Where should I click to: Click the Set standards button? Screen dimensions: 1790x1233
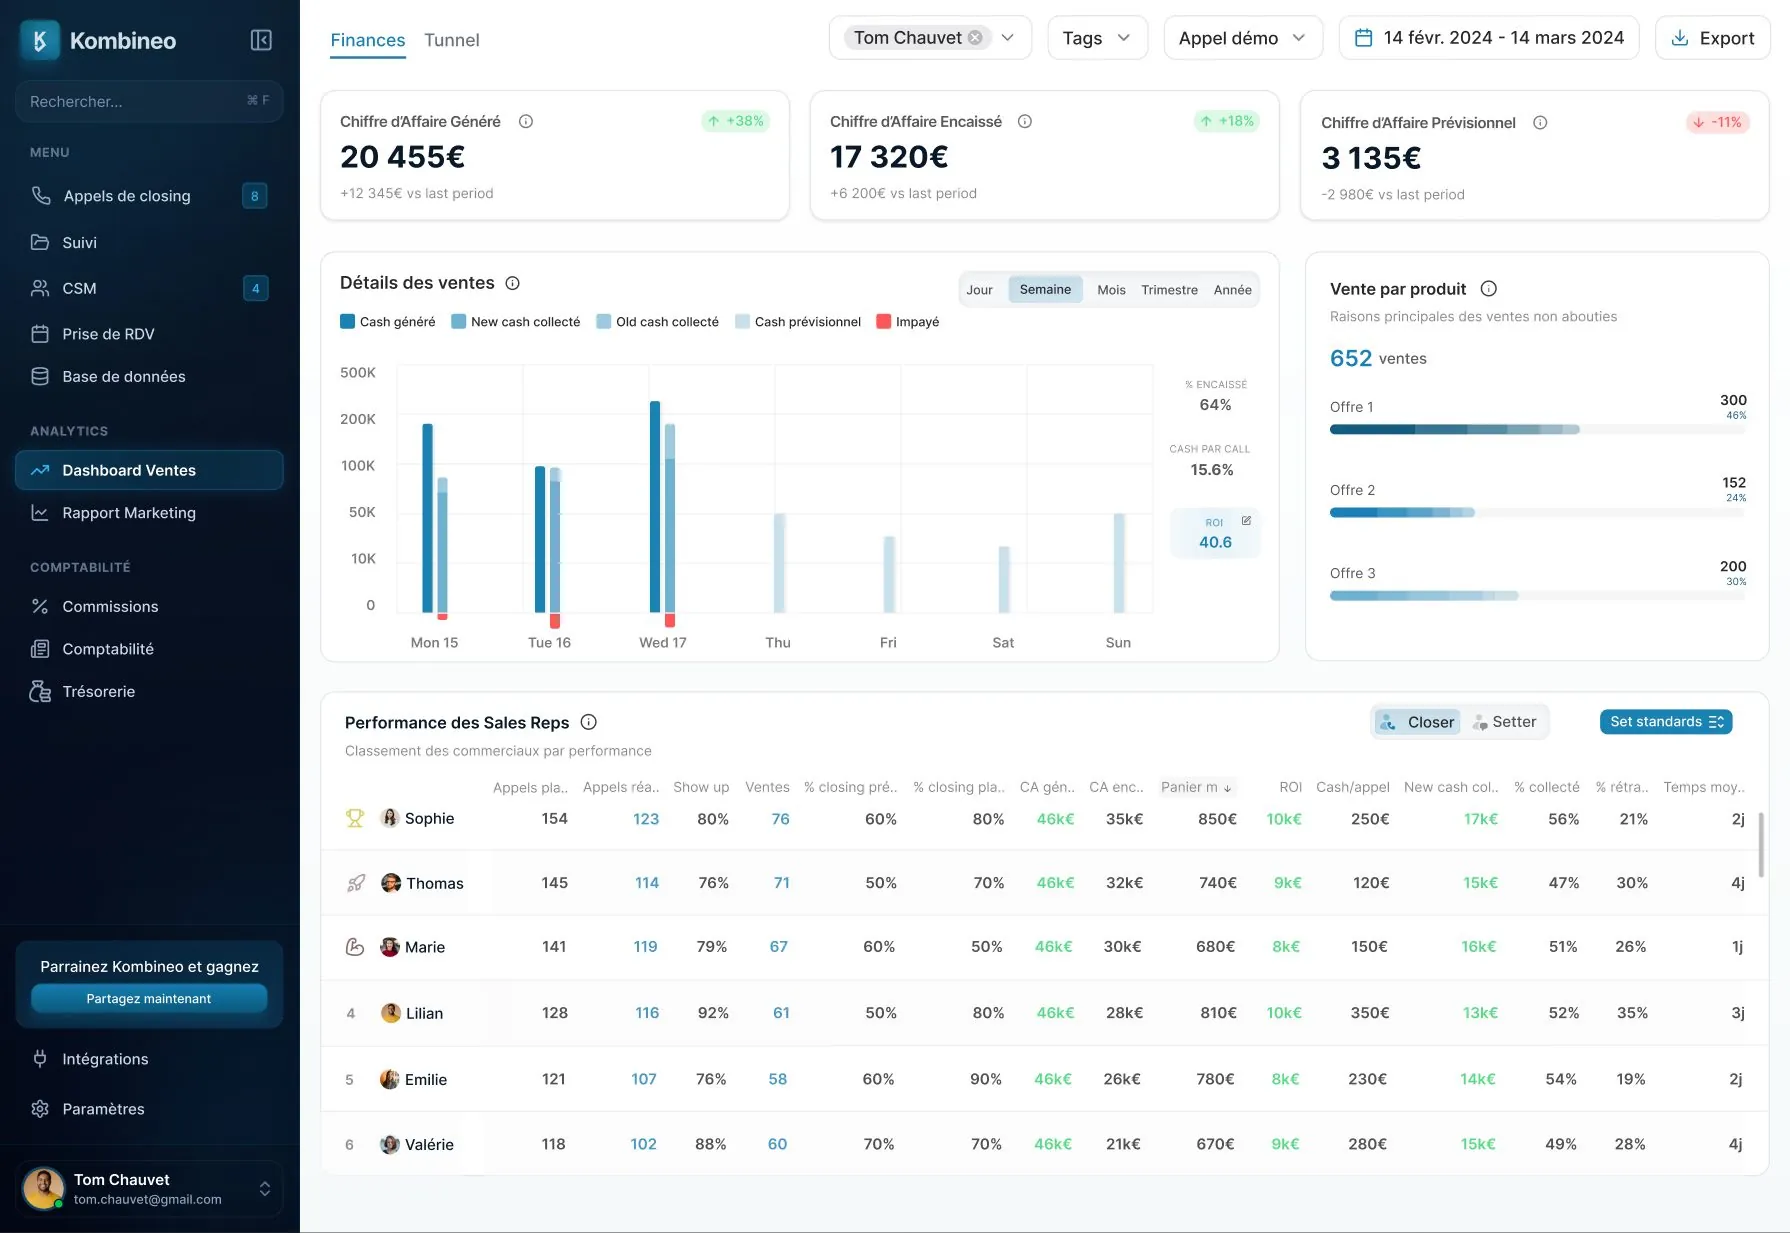click(1666, 722)
